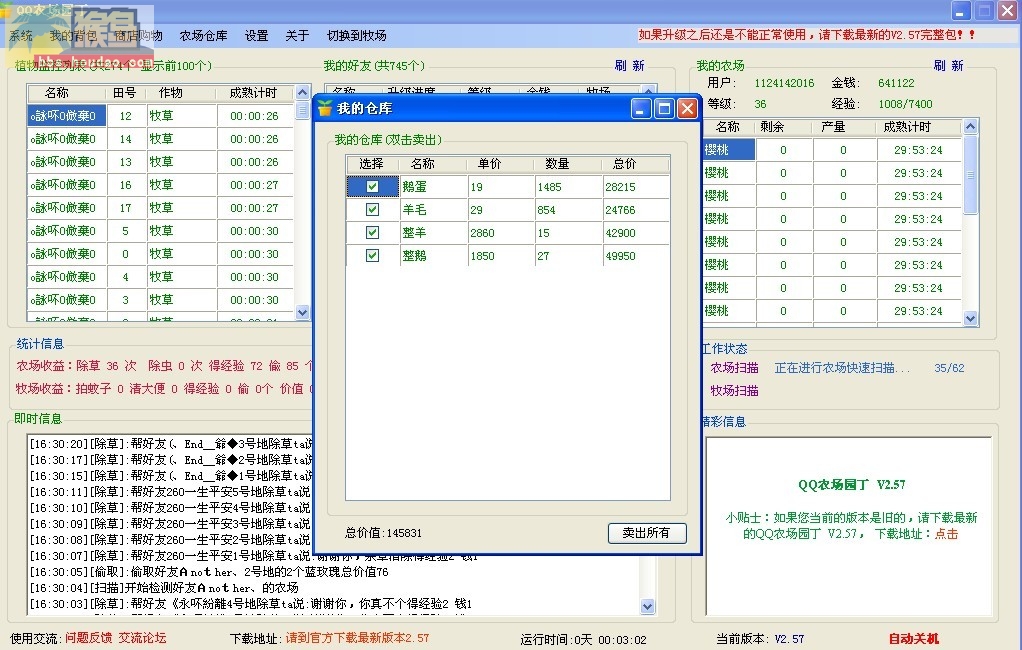Click the log entry at 16:30:04
This screenshot has height=650, width=1022.
[x=164, y=587]
